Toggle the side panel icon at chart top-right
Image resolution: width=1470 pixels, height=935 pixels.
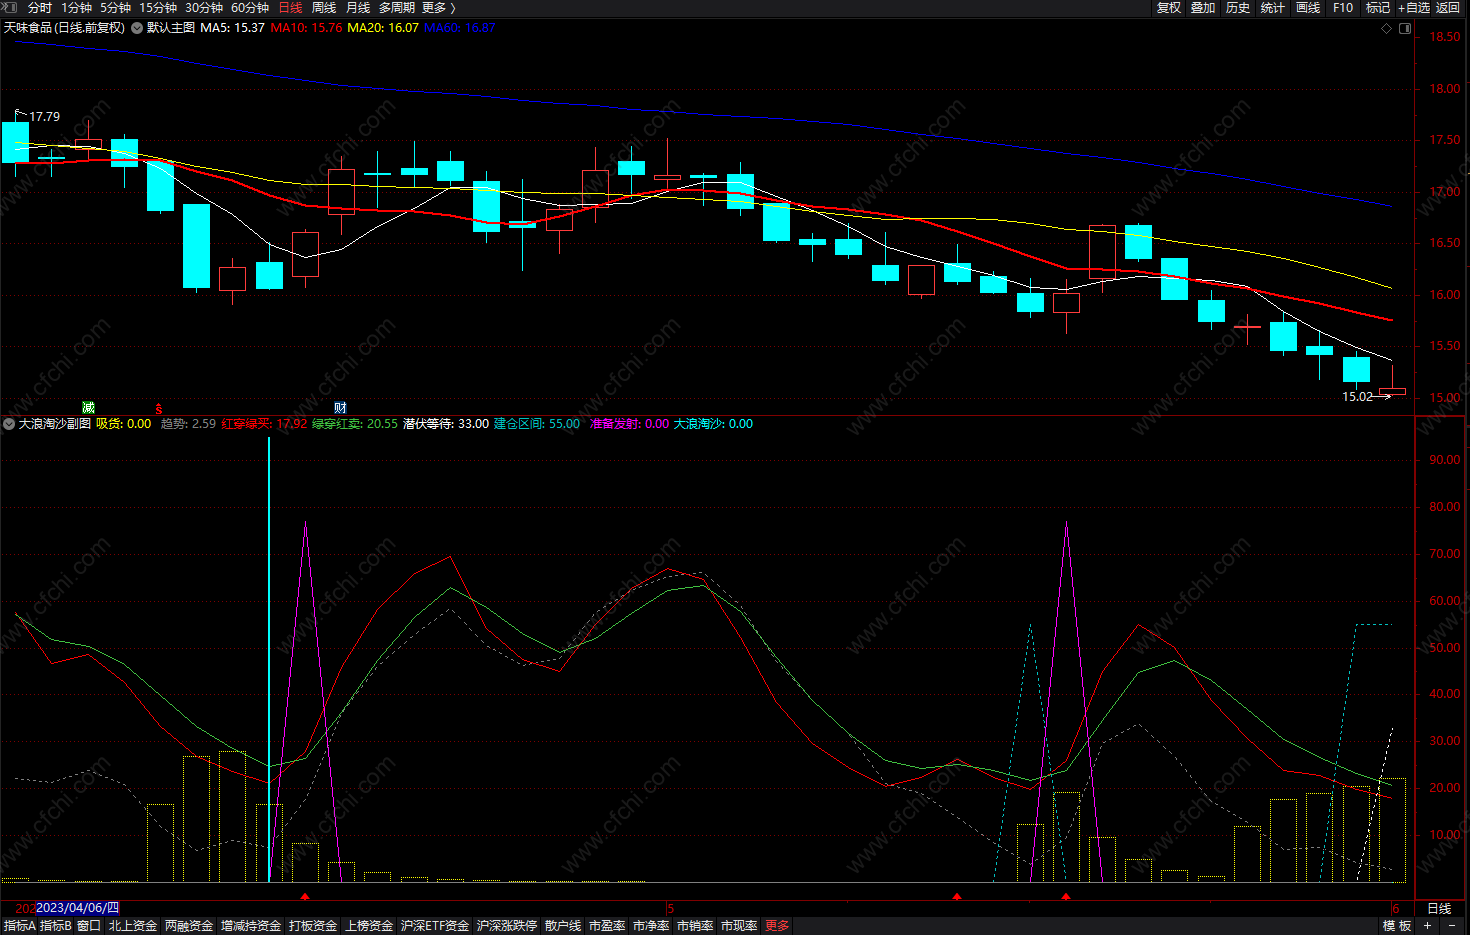(1405, 28)
